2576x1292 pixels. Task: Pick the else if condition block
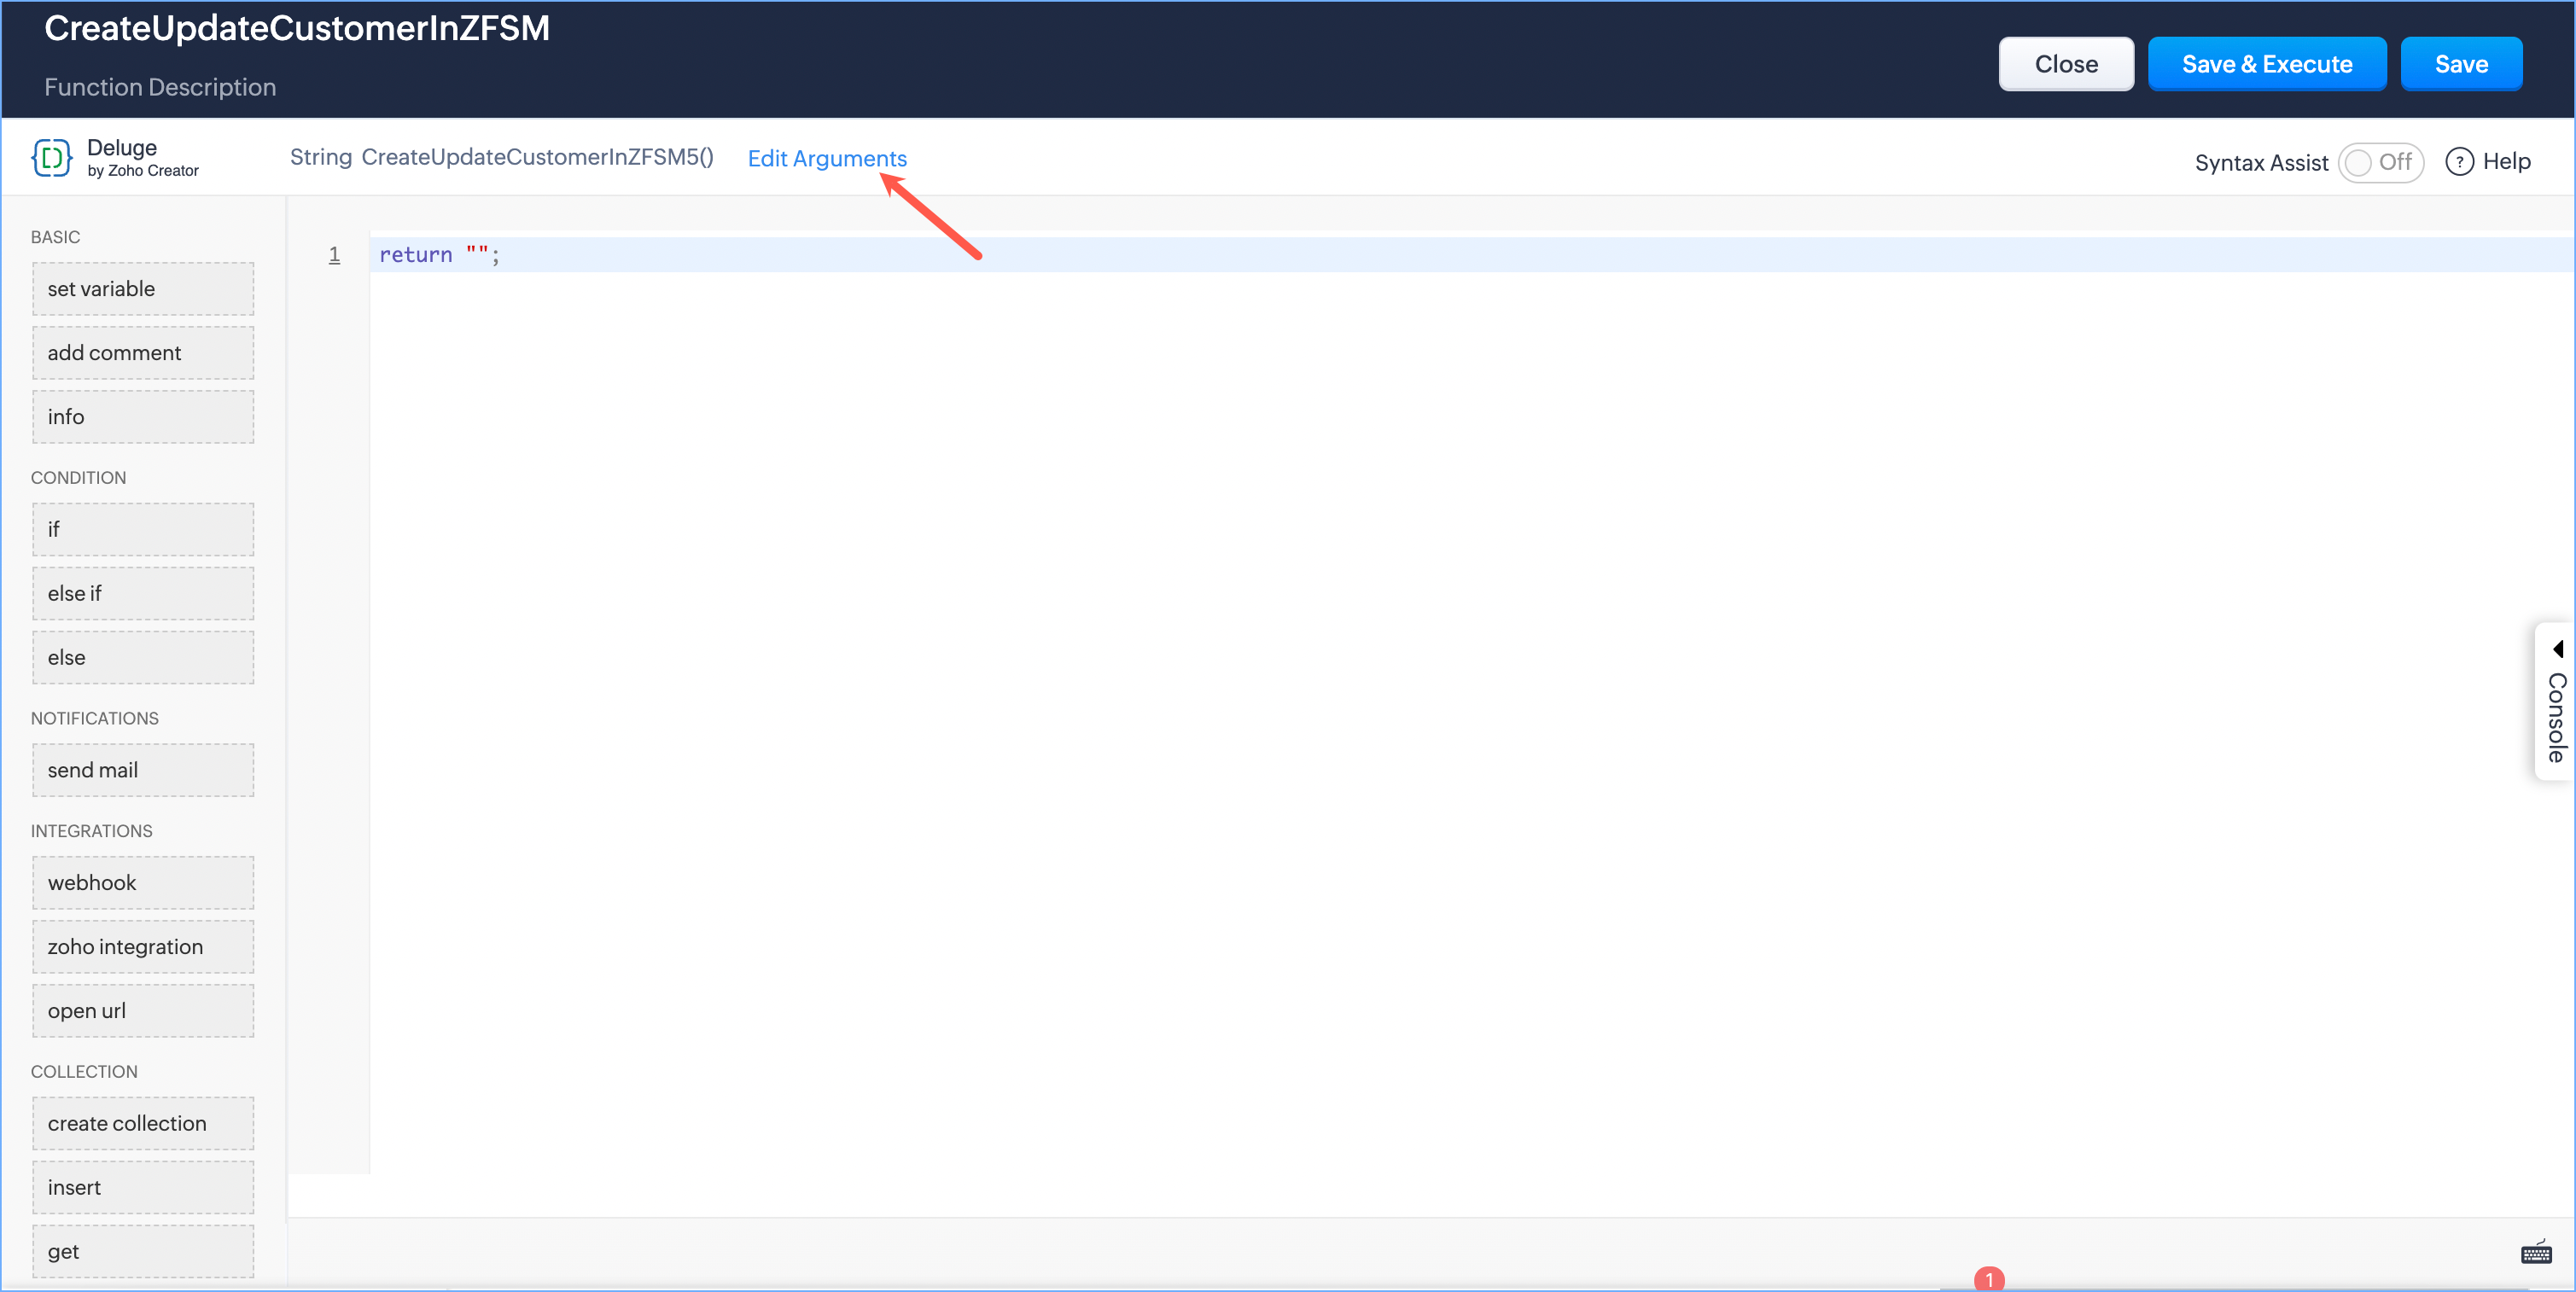coord(143,593)
